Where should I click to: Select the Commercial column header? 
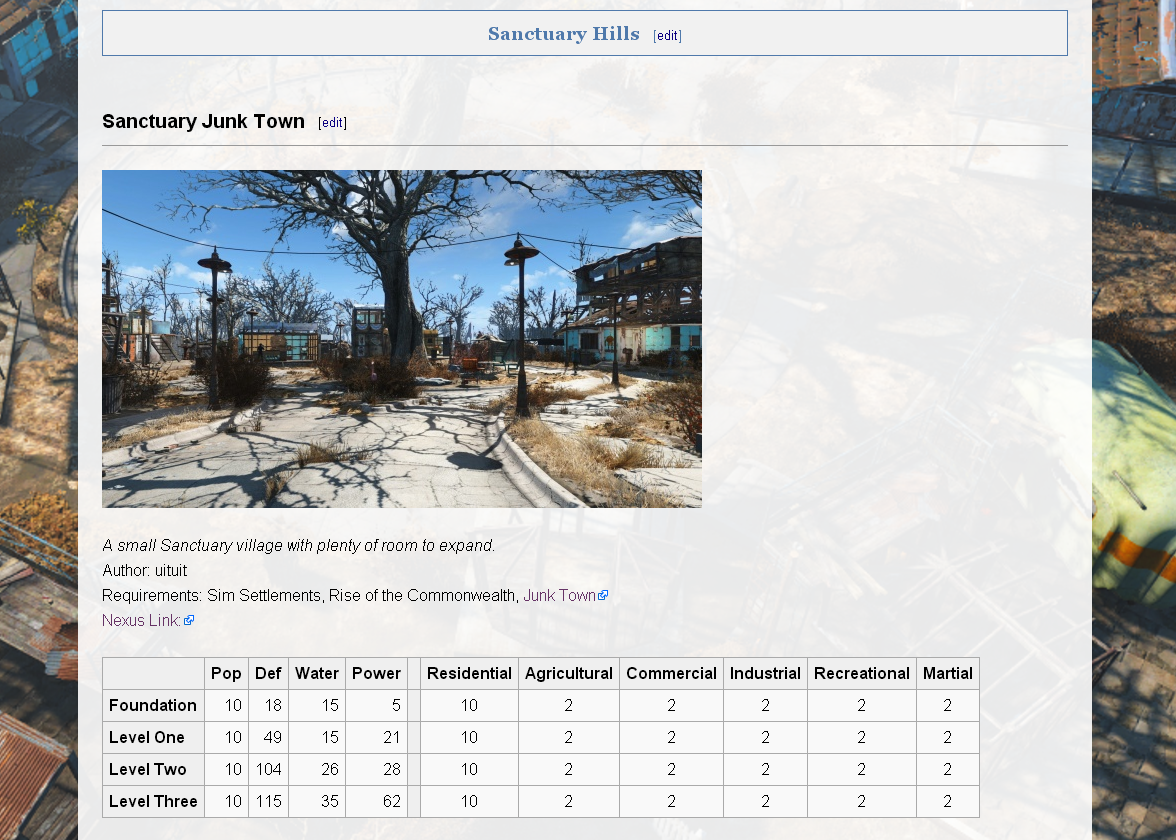click(671, 674)
